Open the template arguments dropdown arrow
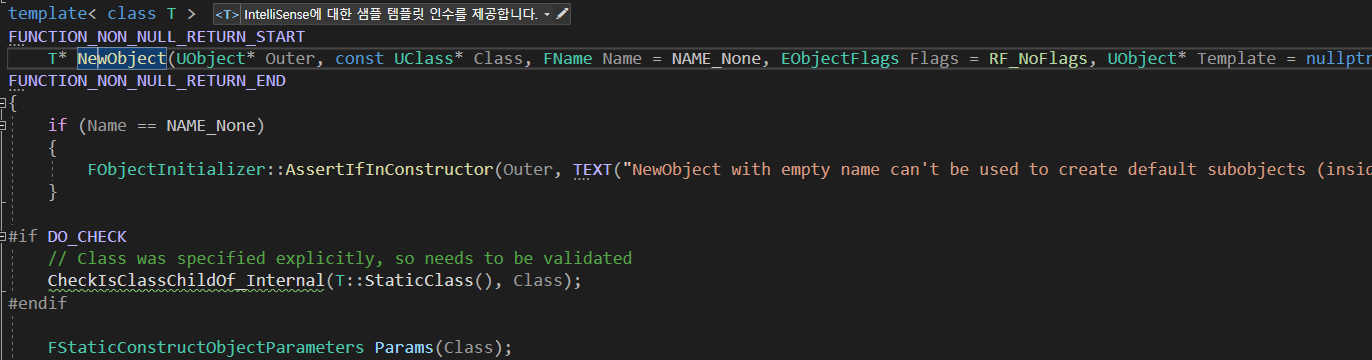1372x360 pixels. point(547,15)
